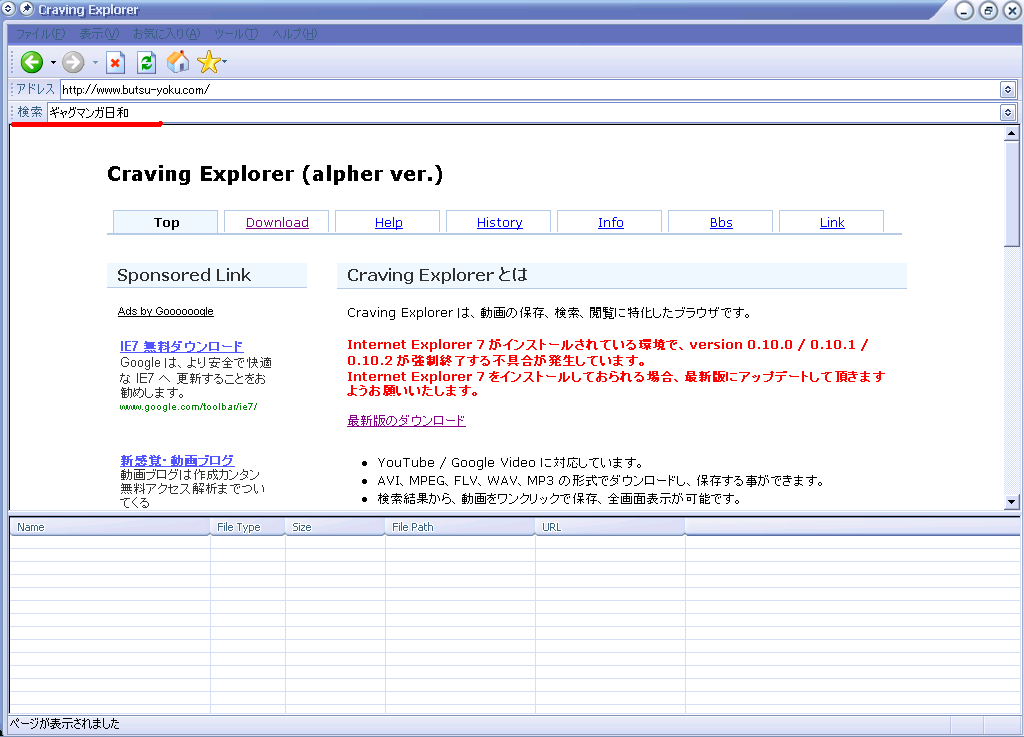Click the Craving Explorer とは heading
1024x737 pixels.
(x=437, y=275)
